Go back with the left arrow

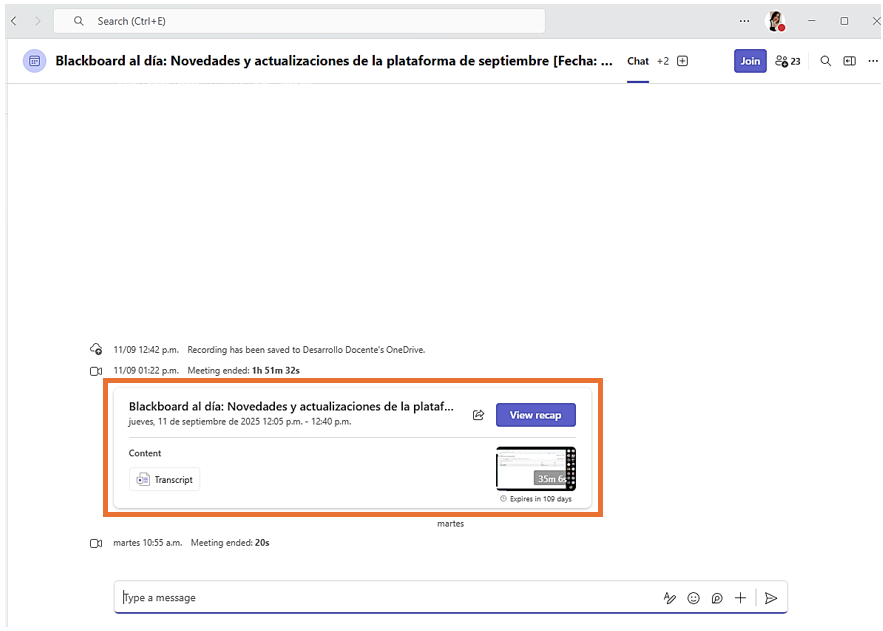(13, 21)
